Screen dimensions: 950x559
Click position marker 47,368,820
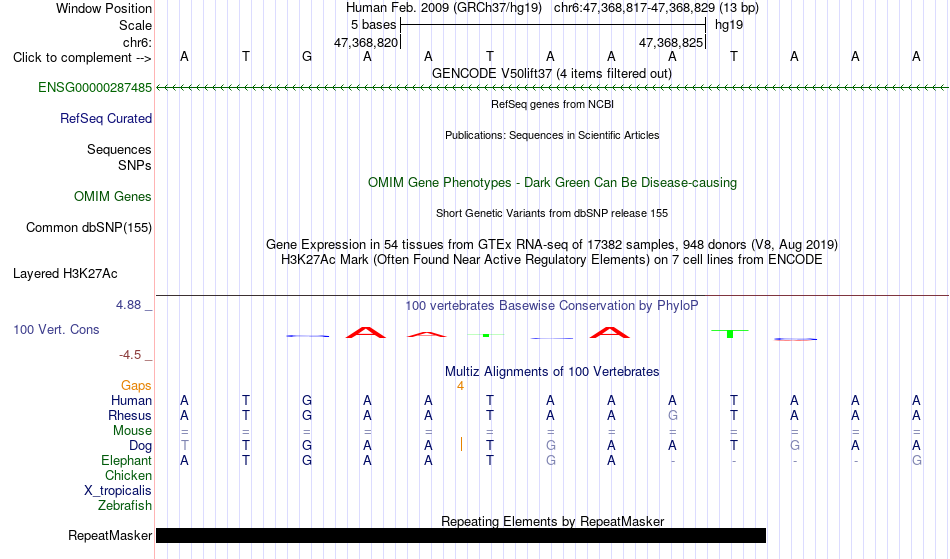[366, 42]
